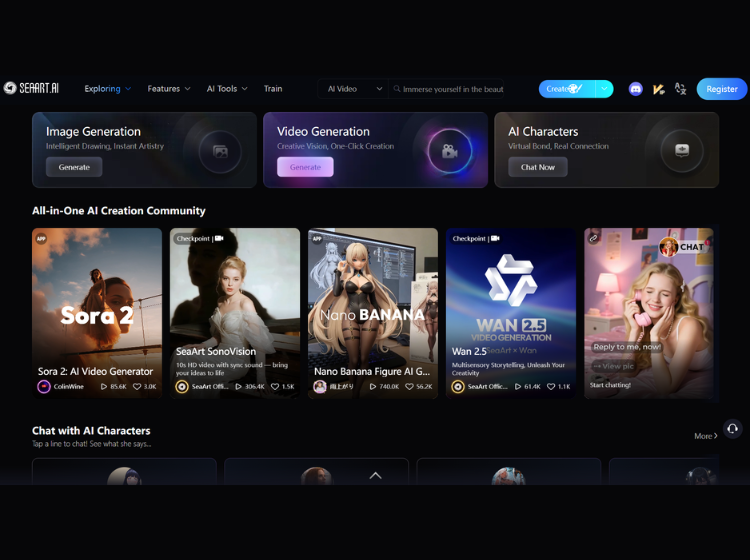Open the AI Video search type dropdown
750x560 pixels.
click(355, 89)
